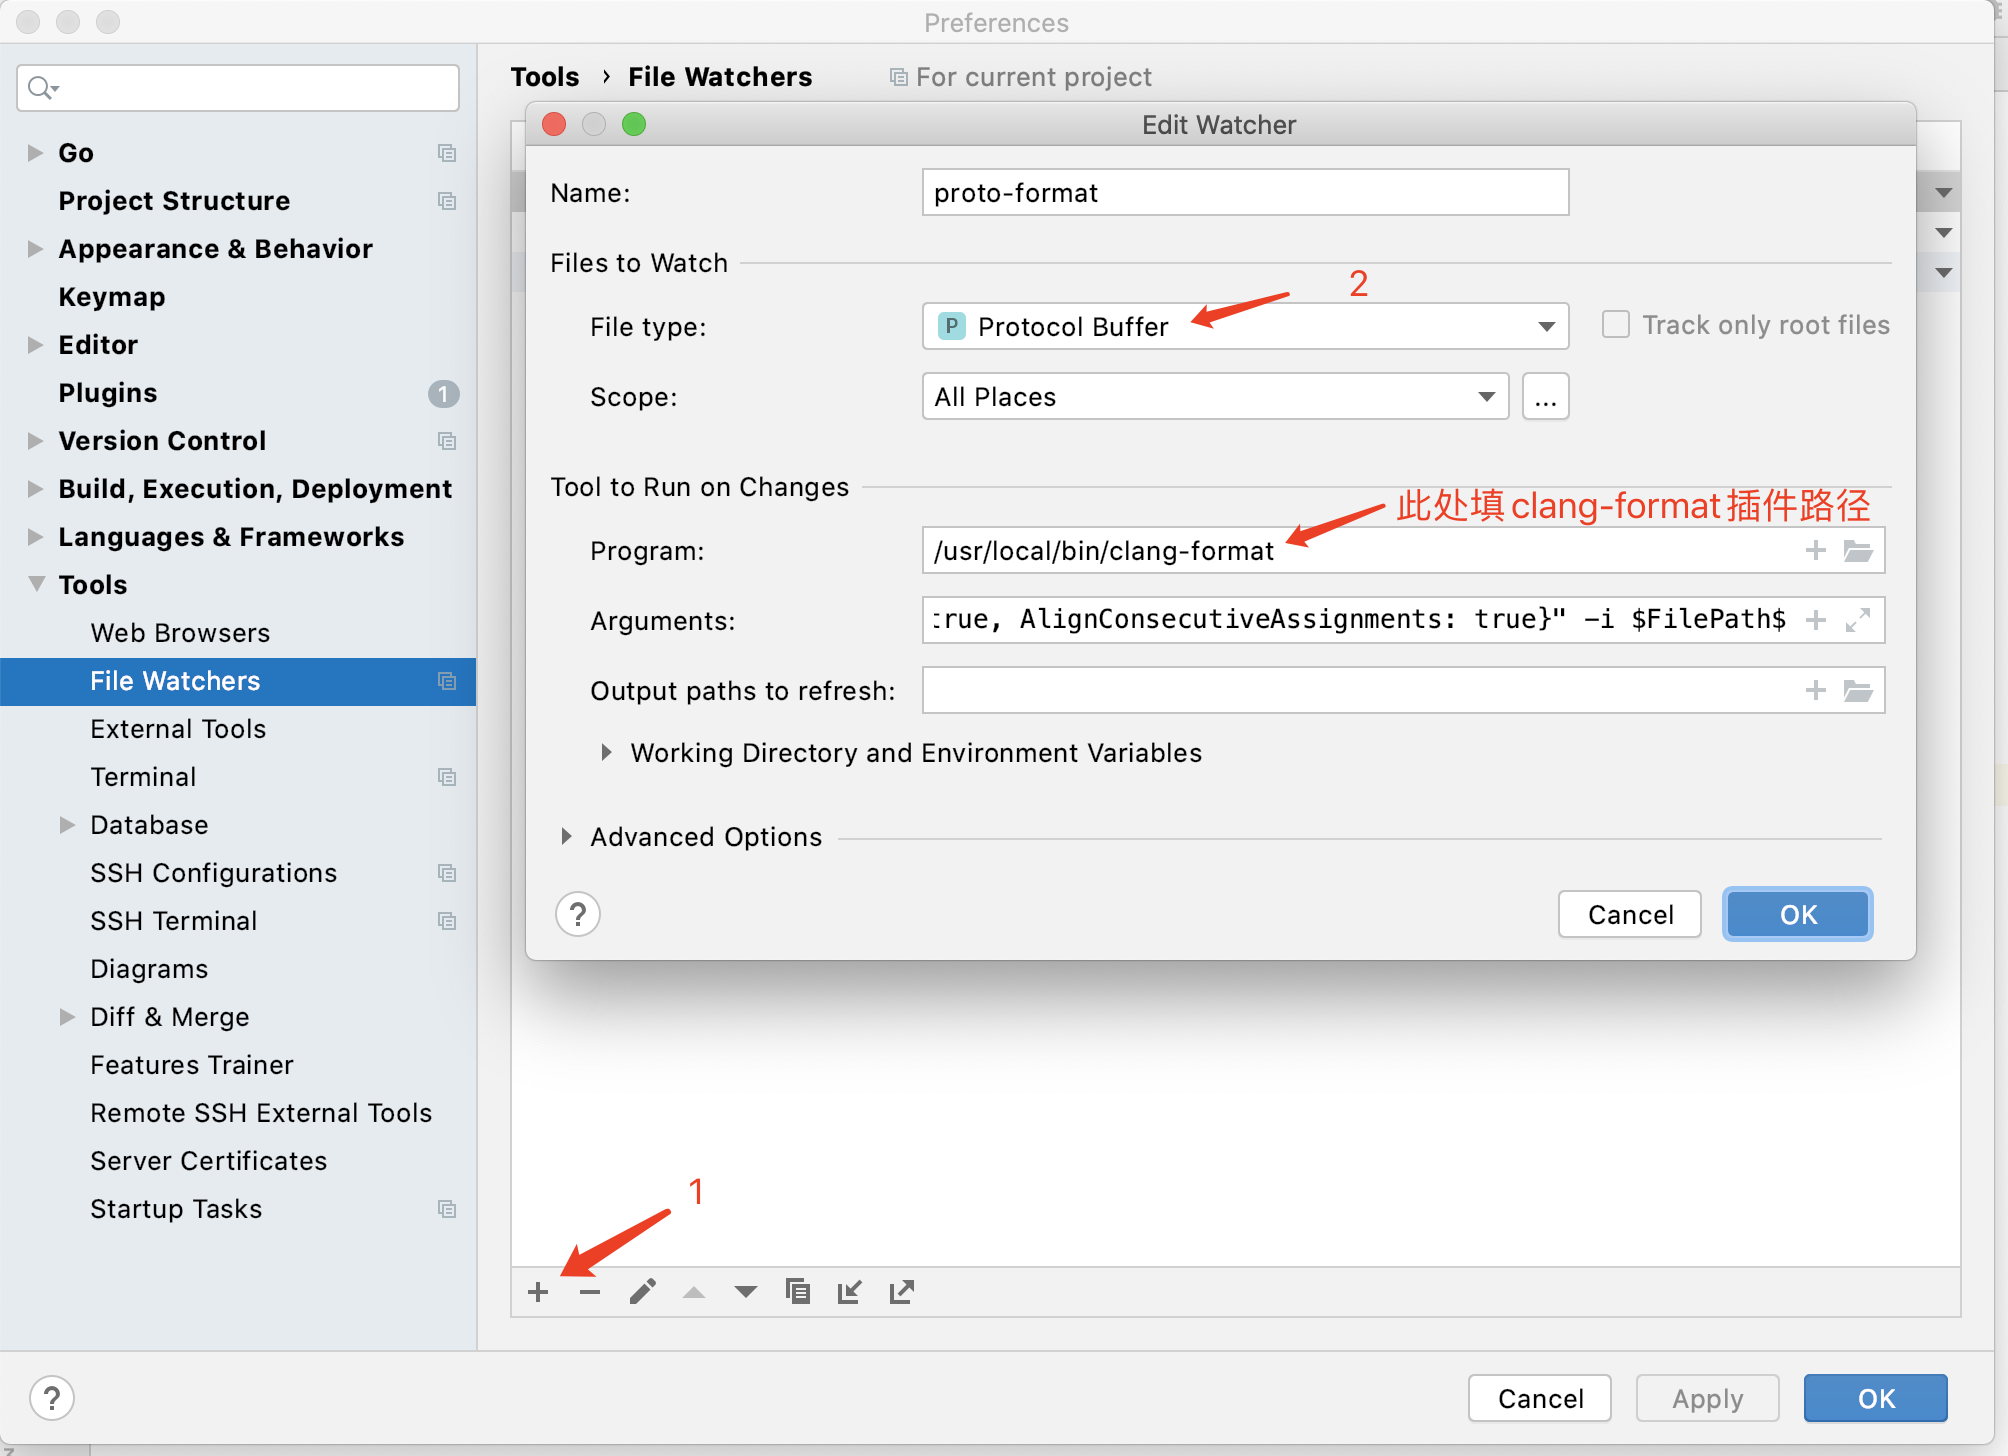Select File Watchers in settings tree
The width and height of the screenshot is (2008, 1456).
point(238,681)
